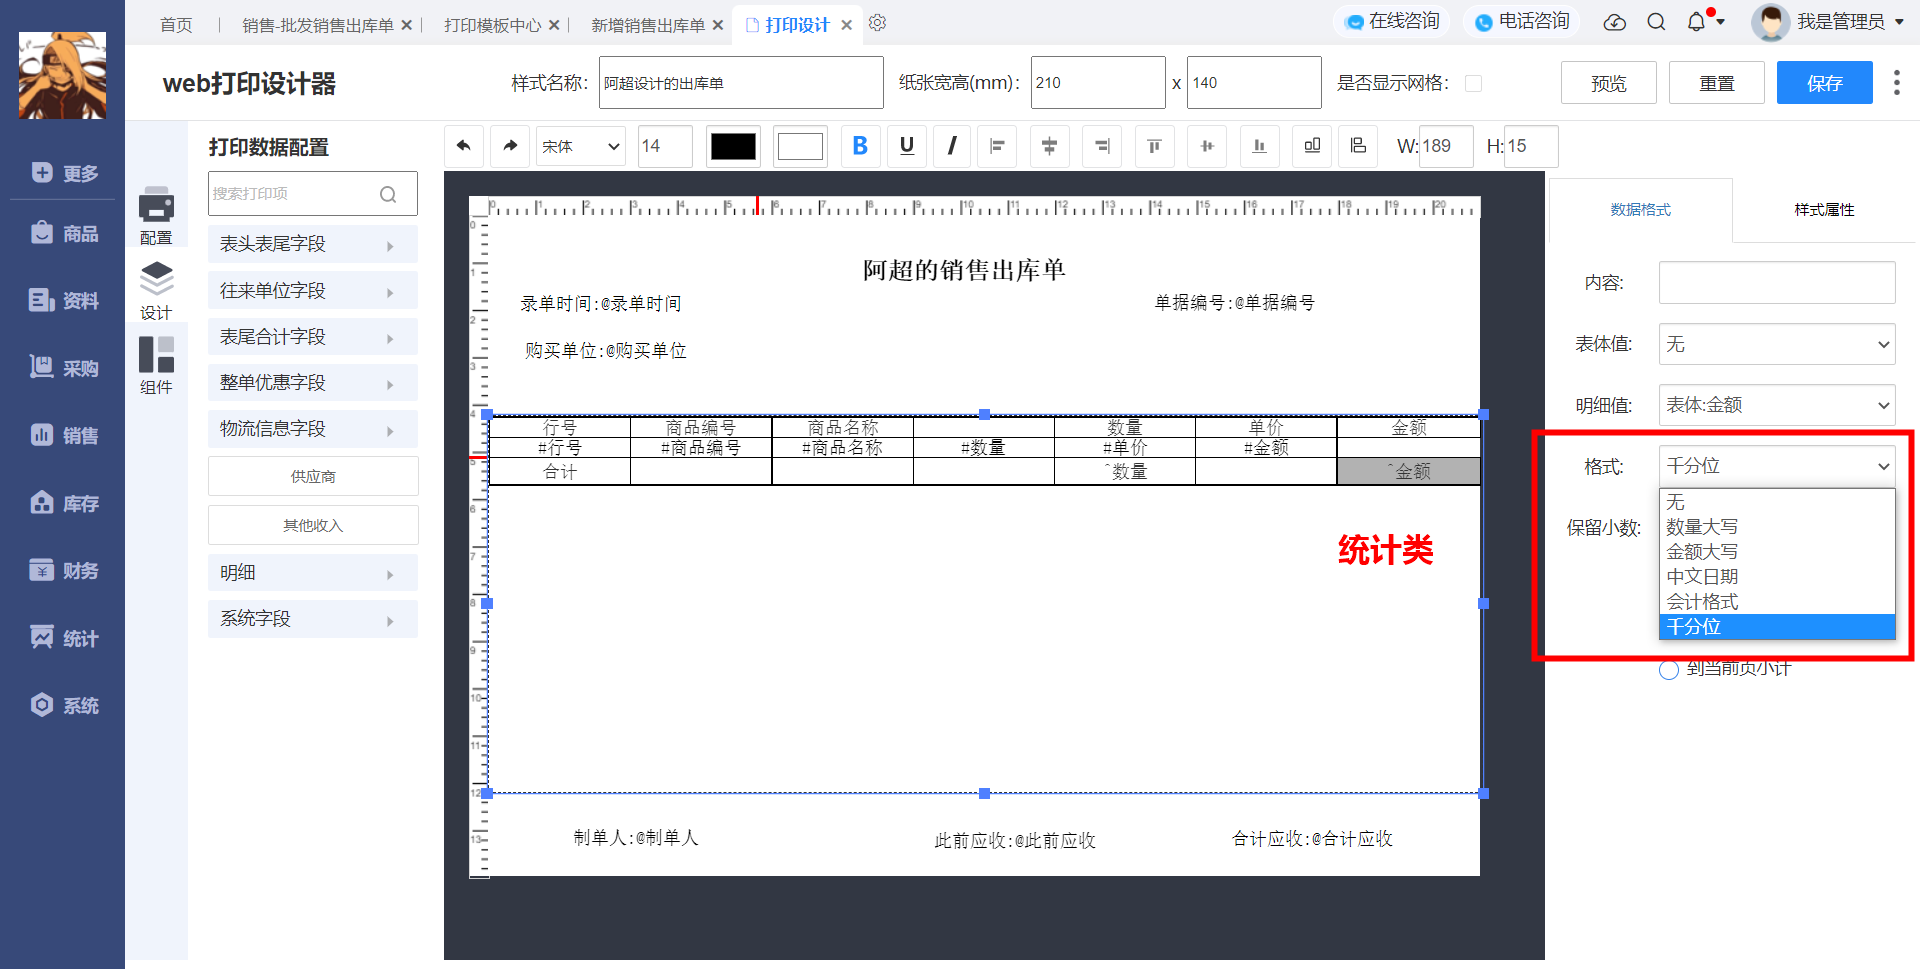The image size is (1920, 969).
Task: Align selected elements horizontally centered
Action: 1049,146
